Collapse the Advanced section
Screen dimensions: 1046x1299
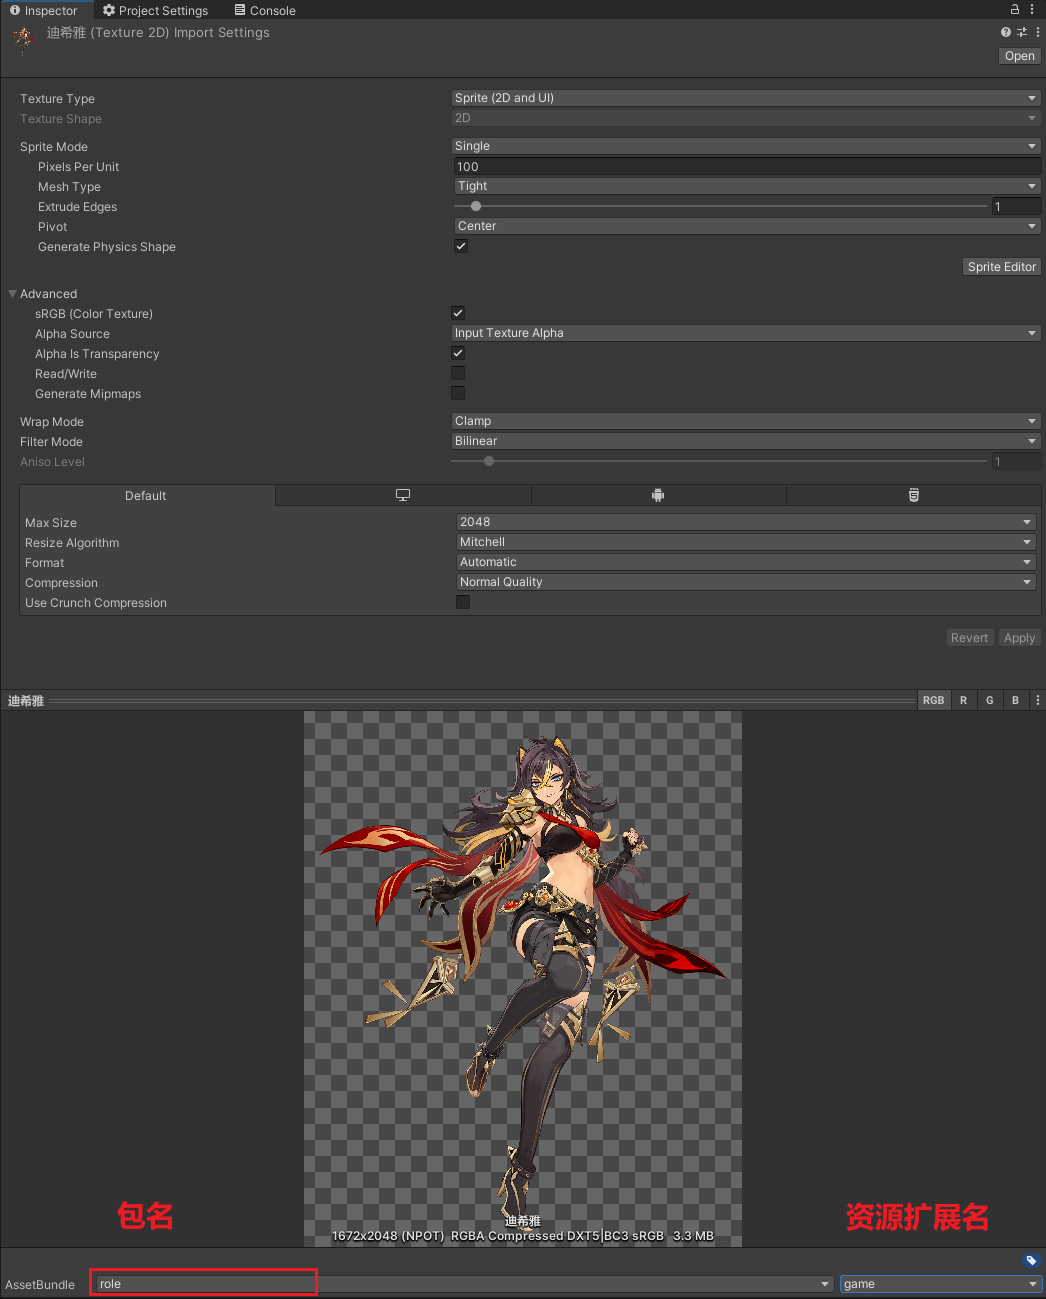pyautogui.click(x=13, y=294)
